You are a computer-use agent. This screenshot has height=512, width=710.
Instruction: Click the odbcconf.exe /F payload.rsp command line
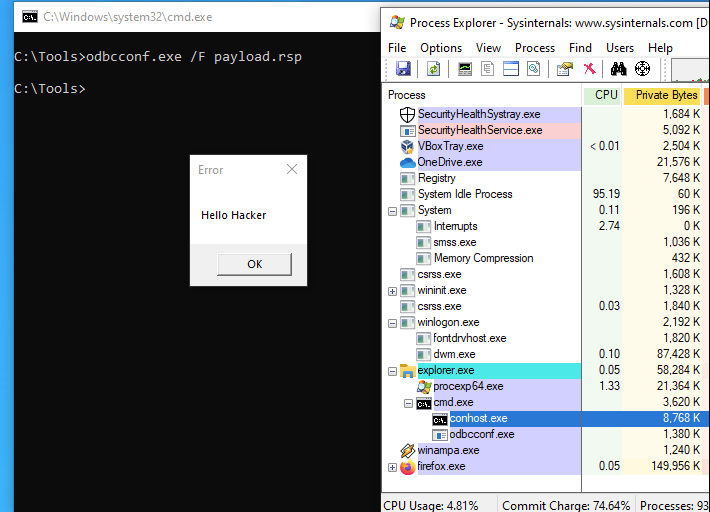pyautogui.click(x=194, y=57)
